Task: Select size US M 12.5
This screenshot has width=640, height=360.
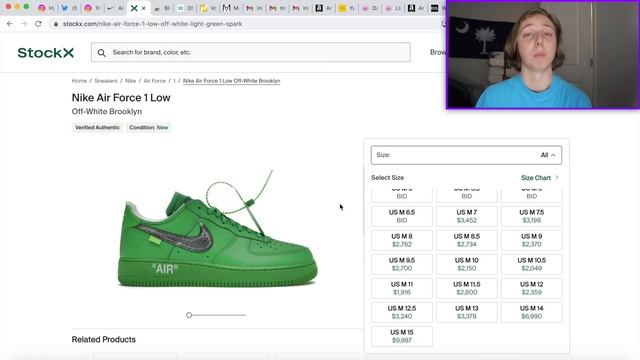Action: tap(402, 312)
